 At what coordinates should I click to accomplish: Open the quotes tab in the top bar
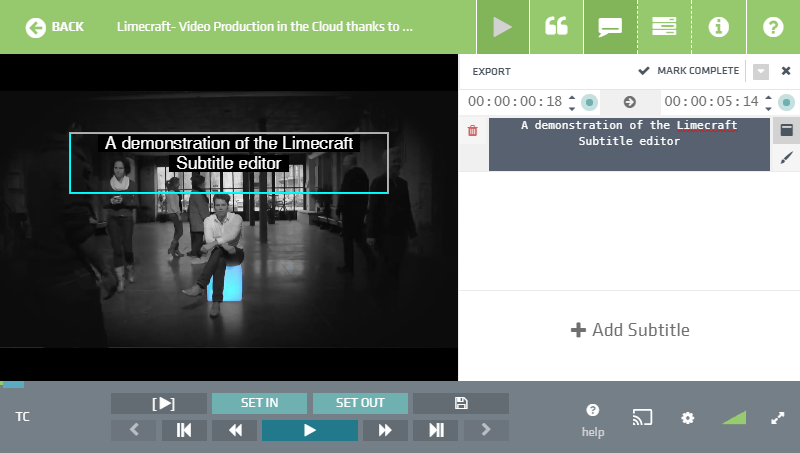(556, 27)
